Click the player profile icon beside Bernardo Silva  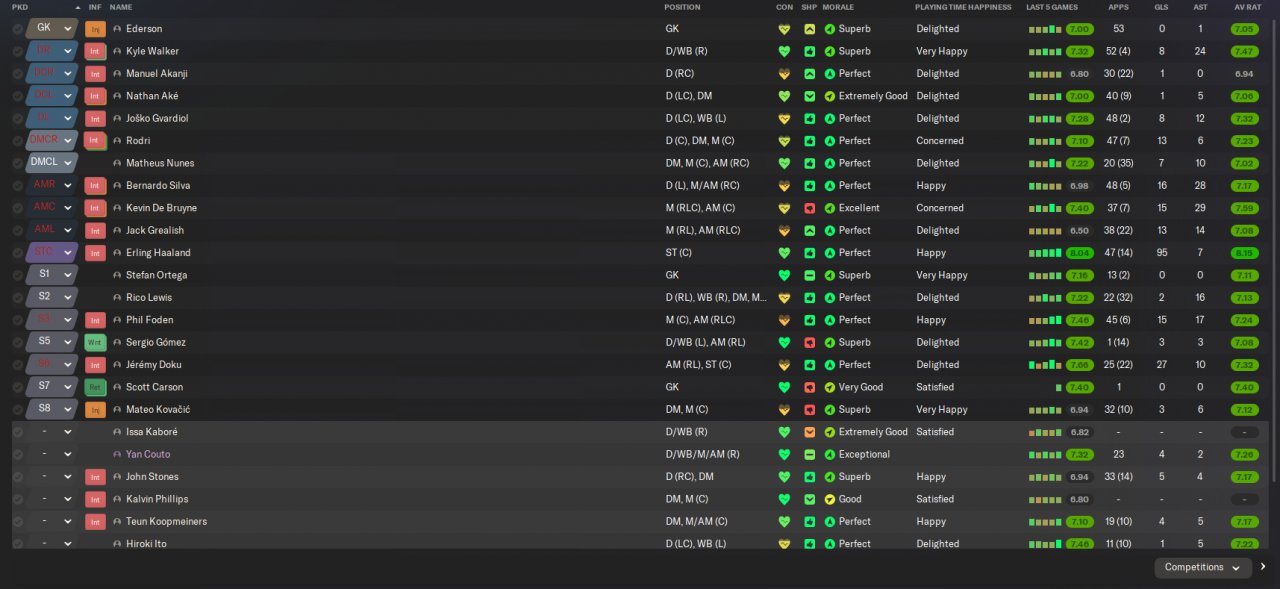[117, 186]
